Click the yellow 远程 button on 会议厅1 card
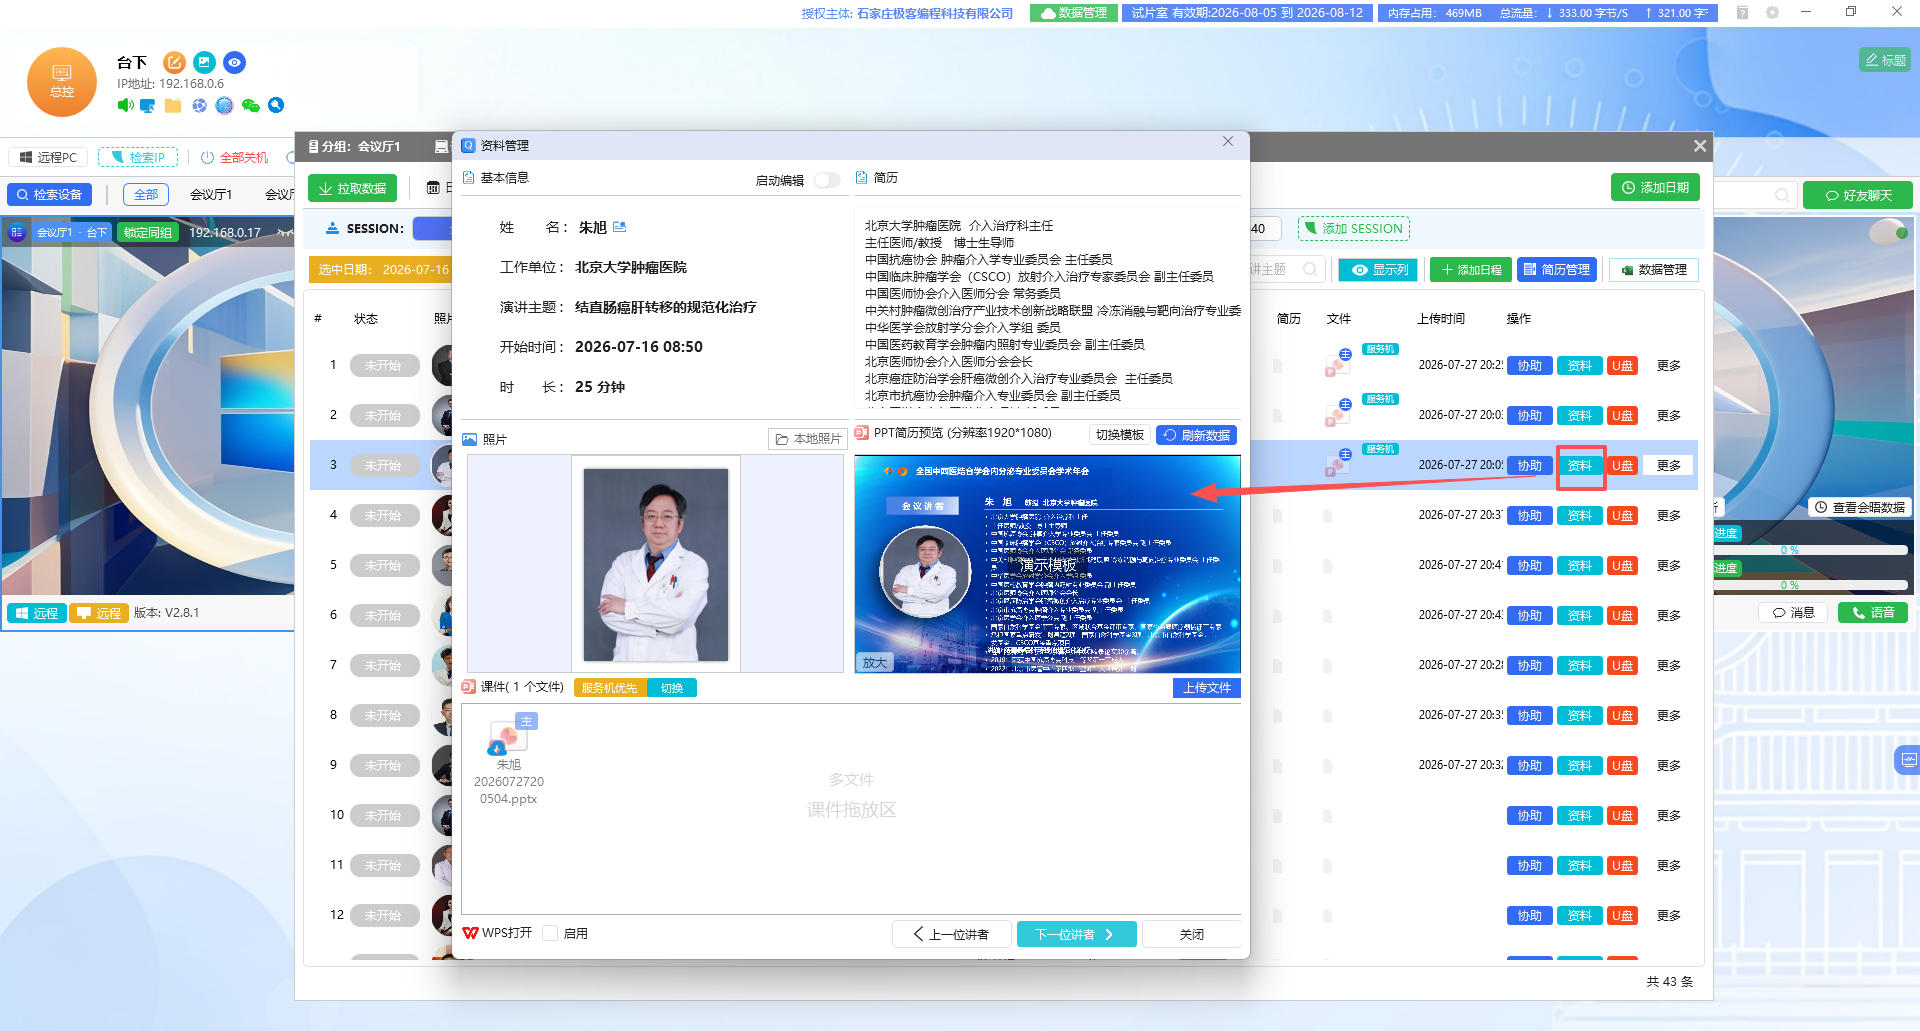The image size is (1920, 1031). coord(99,613)
